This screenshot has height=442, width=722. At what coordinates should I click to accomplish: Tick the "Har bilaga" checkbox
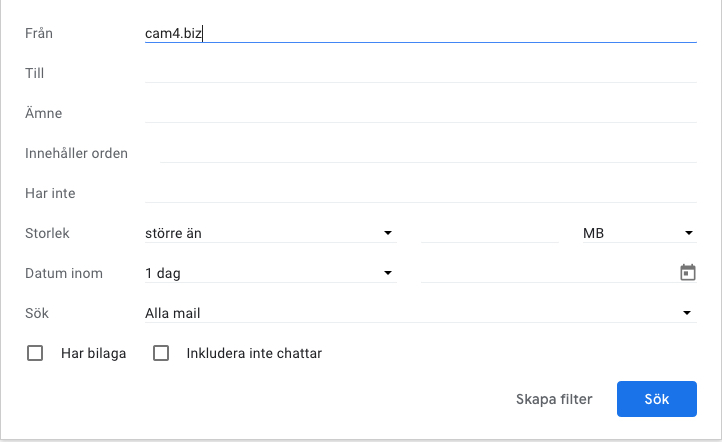36,353
